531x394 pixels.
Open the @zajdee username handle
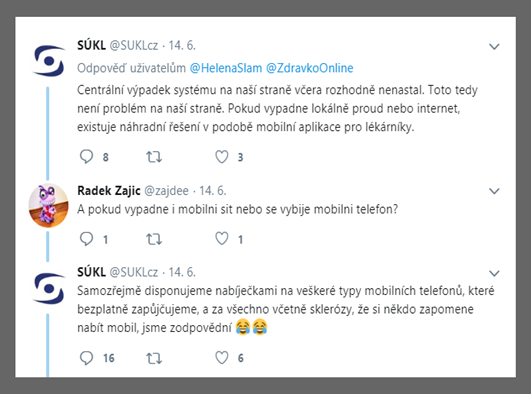(x=166, y=191)
